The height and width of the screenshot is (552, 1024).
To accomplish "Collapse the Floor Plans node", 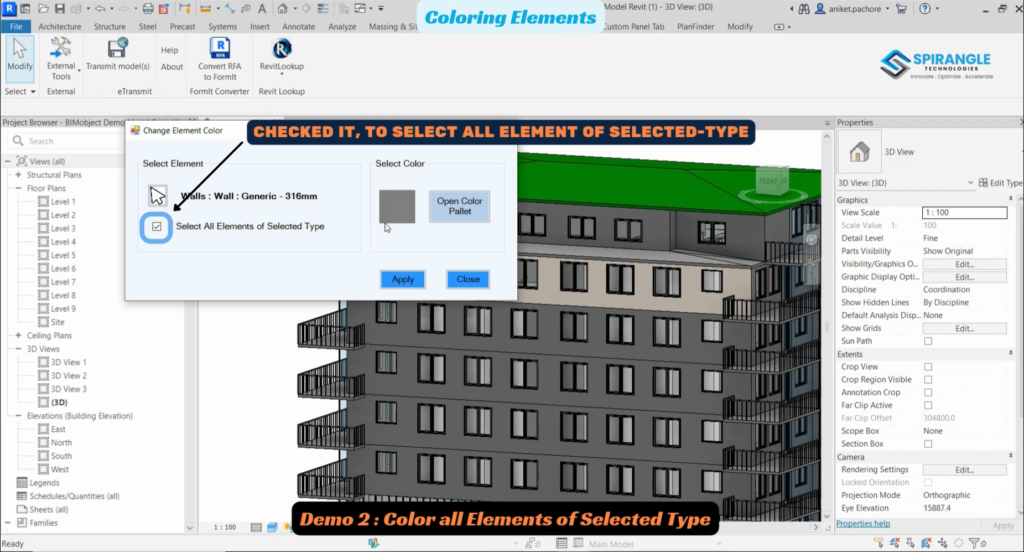I will (x=18, y=188).
